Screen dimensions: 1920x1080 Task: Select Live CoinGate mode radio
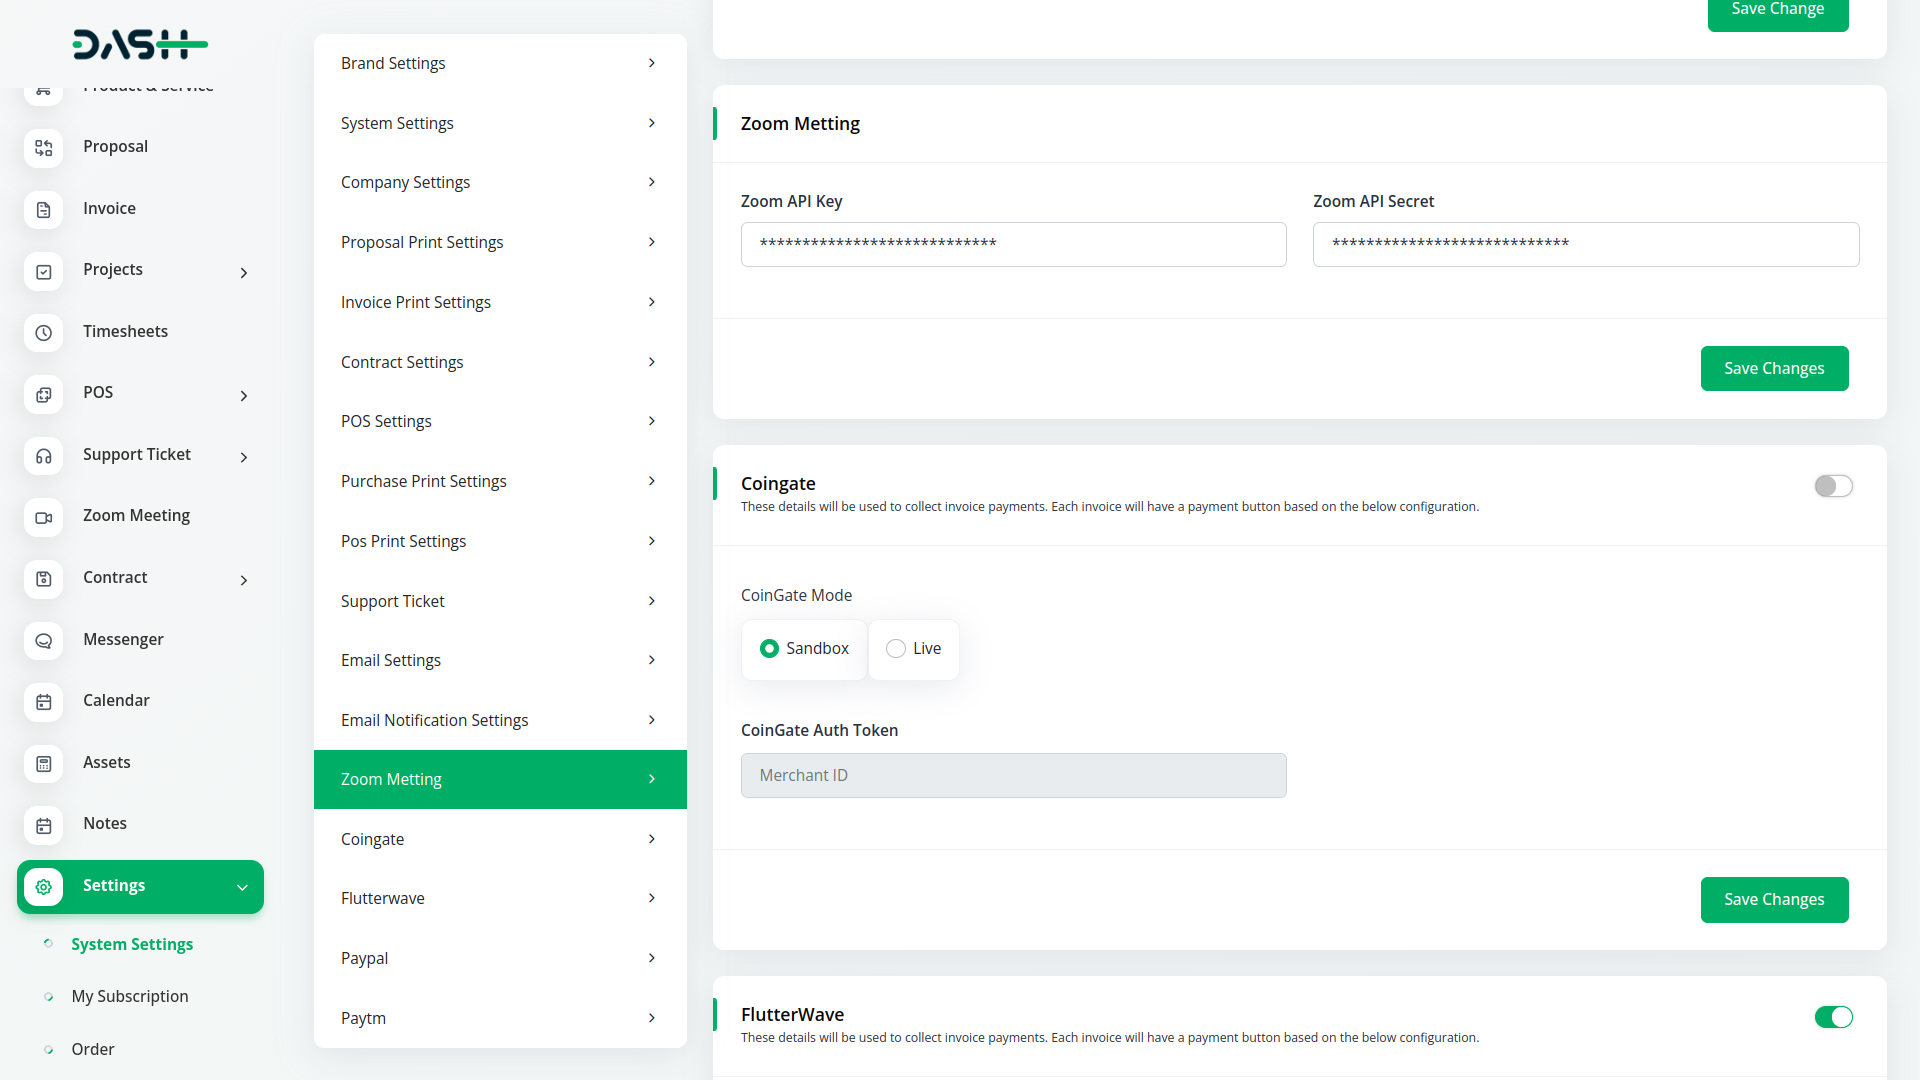coord(896,649)
